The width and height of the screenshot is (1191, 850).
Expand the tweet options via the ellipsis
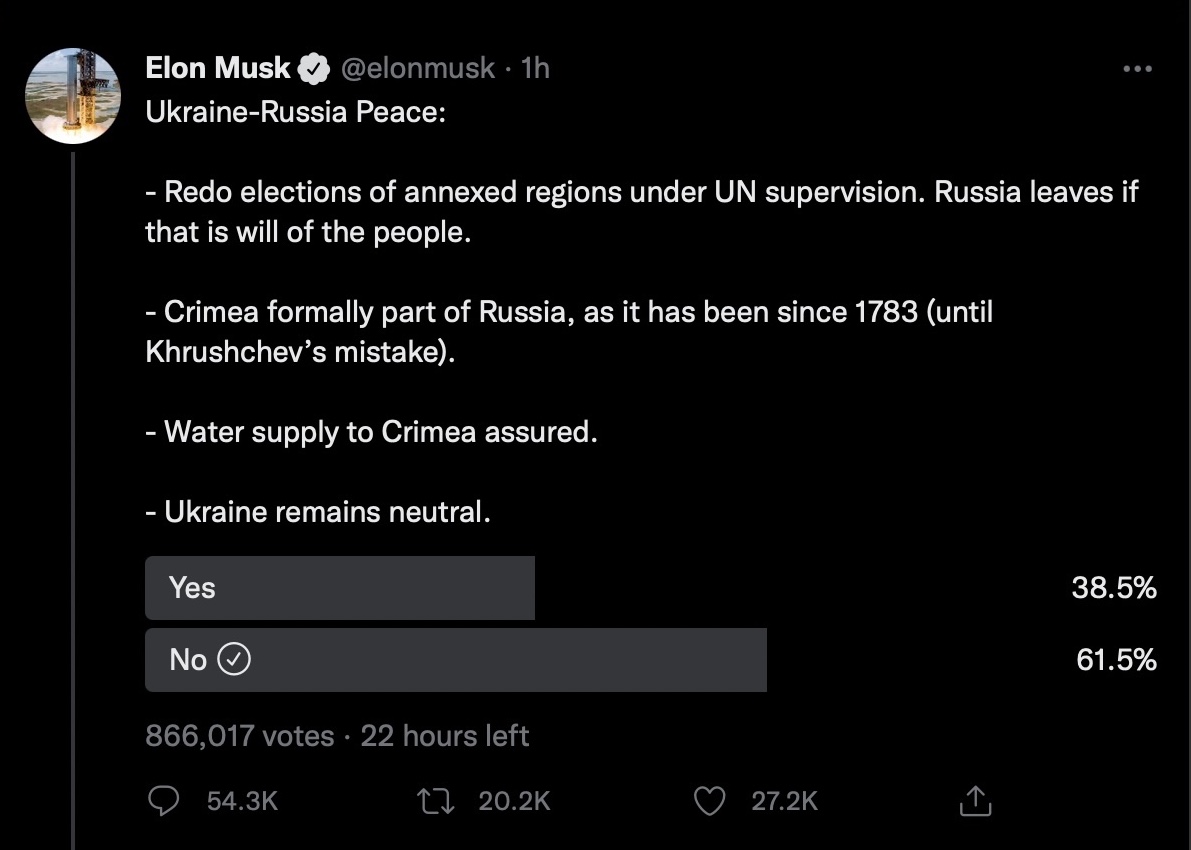pyautogui.click(x=1137, y=68)
